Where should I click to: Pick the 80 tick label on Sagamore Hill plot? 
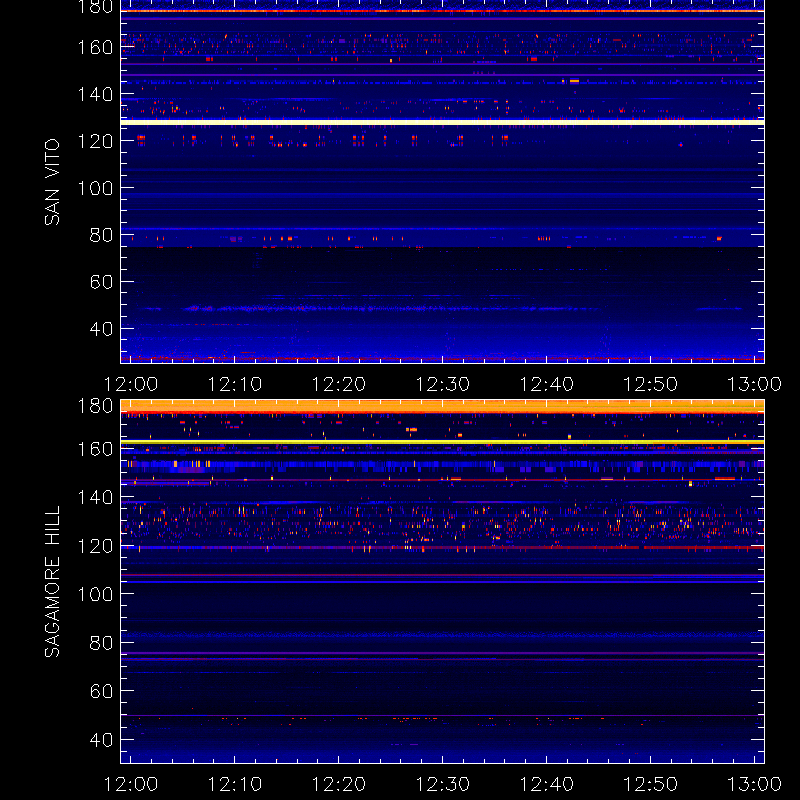click(x=101, y=643)
